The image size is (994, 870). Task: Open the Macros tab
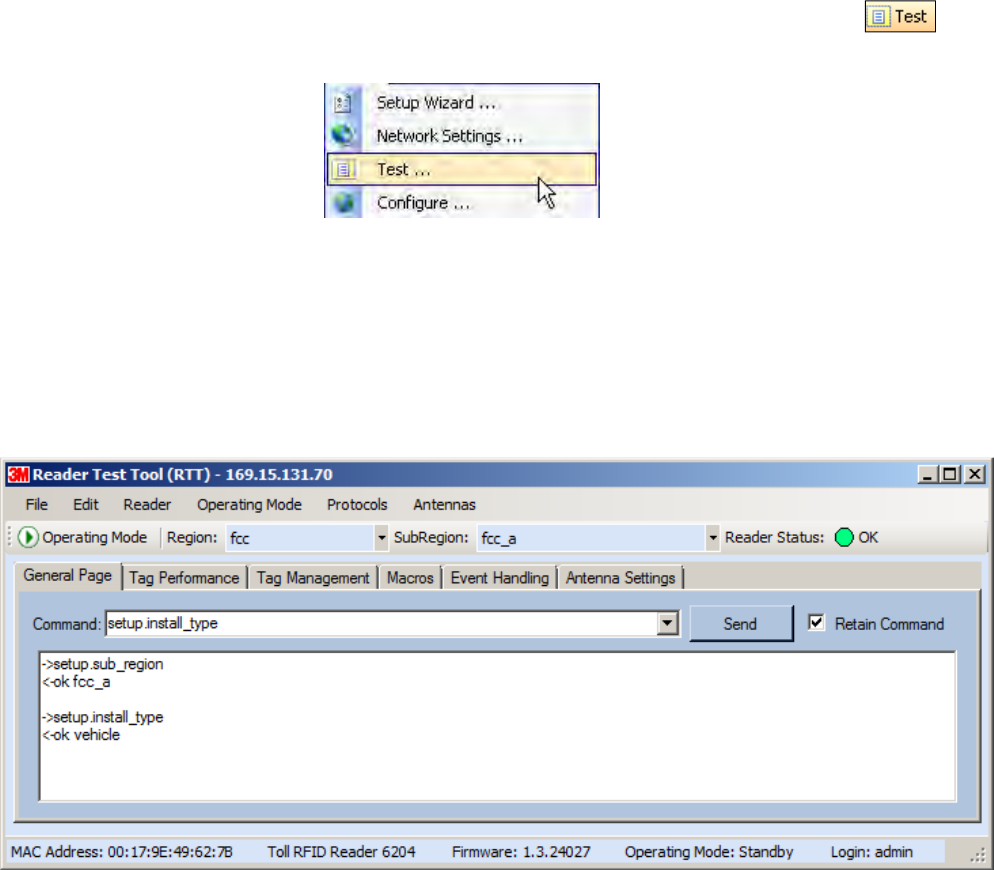coord(410,578)
